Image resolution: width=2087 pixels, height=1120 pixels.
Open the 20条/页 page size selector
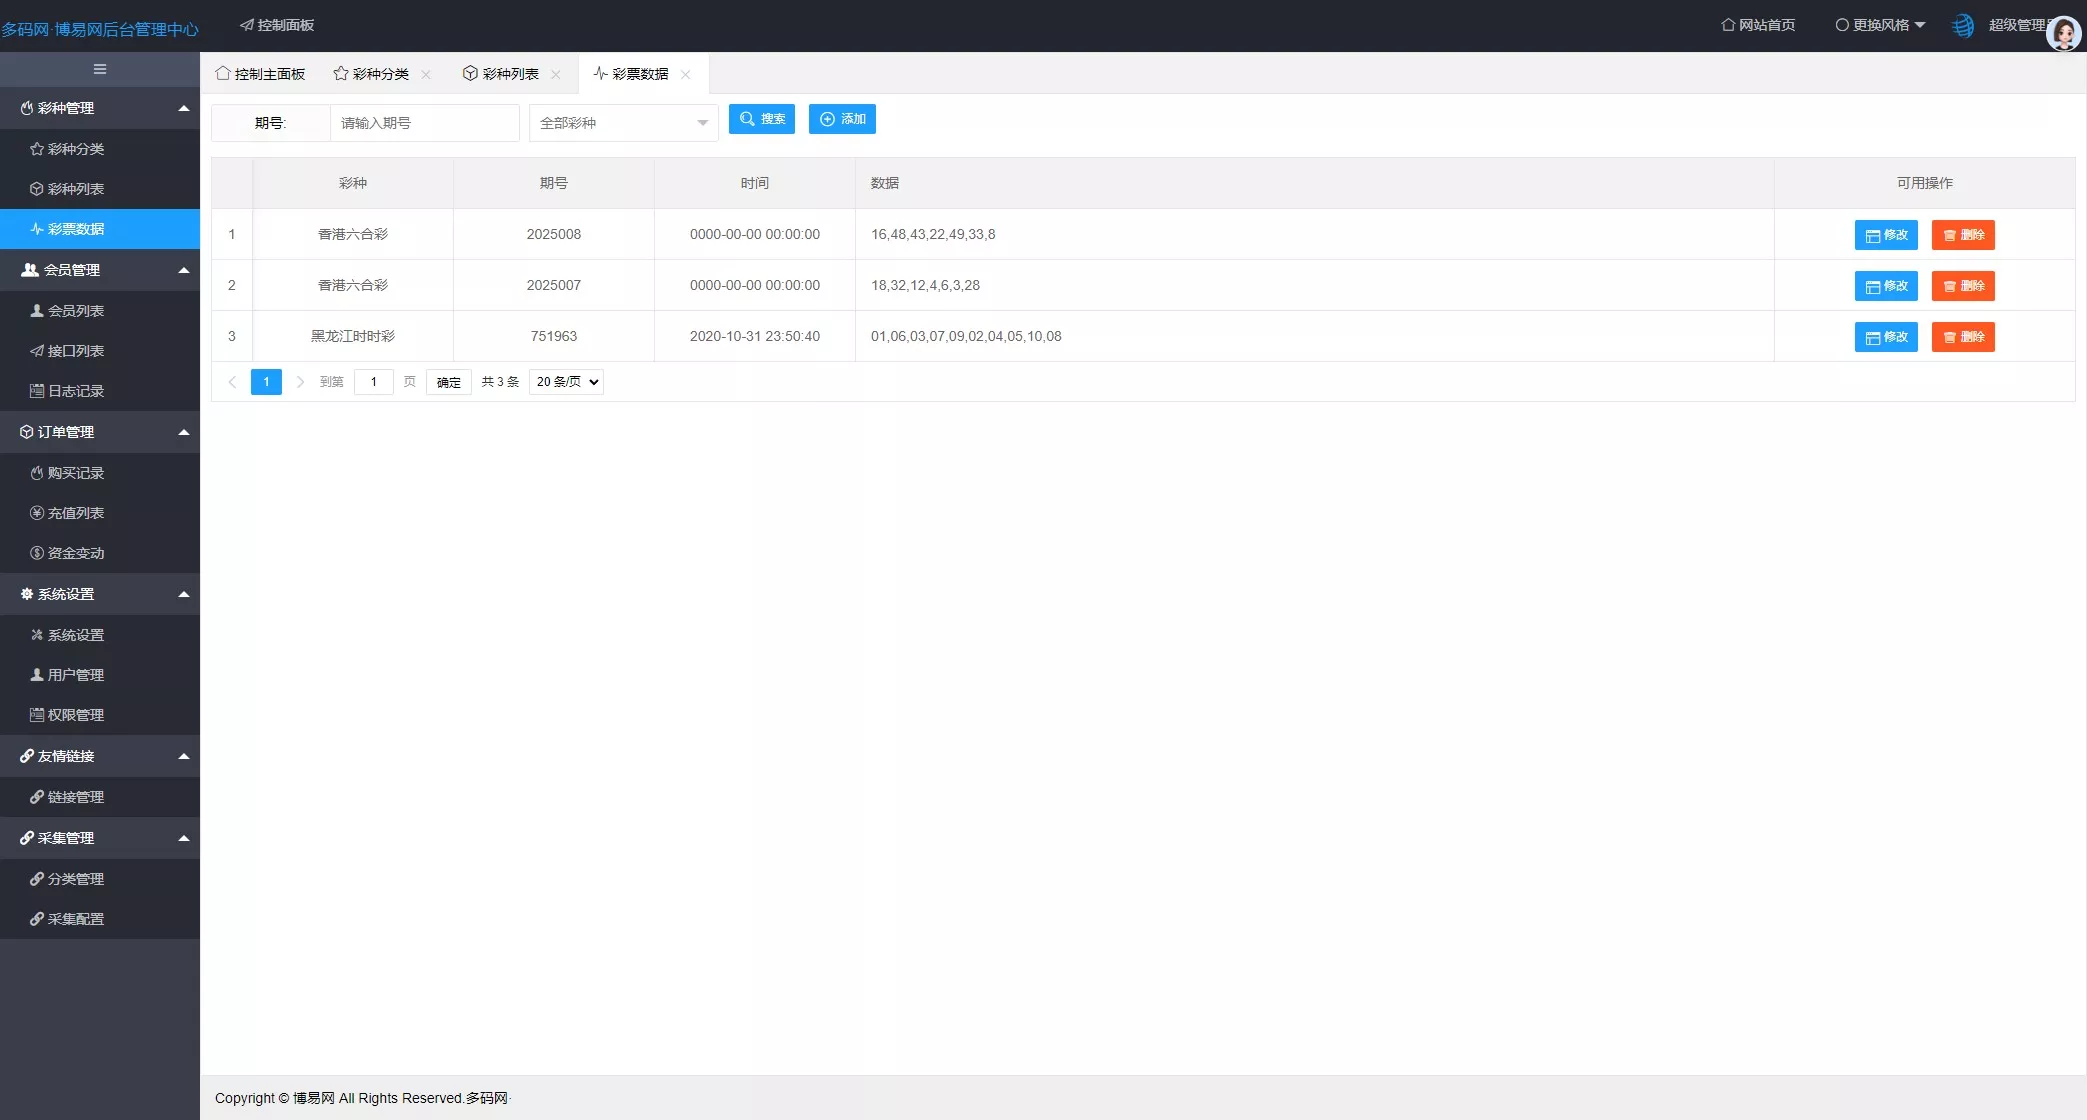click(x=565, y=381)
